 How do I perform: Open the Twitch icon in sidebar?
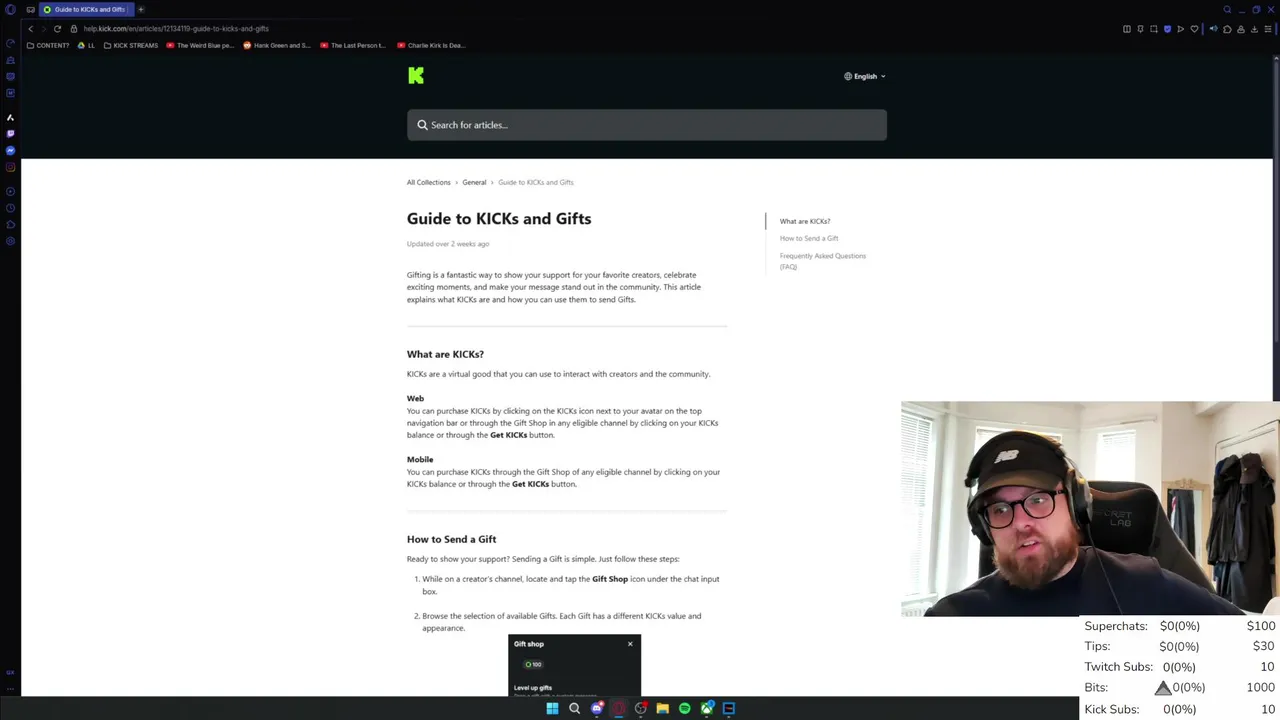tap(10, 133)
